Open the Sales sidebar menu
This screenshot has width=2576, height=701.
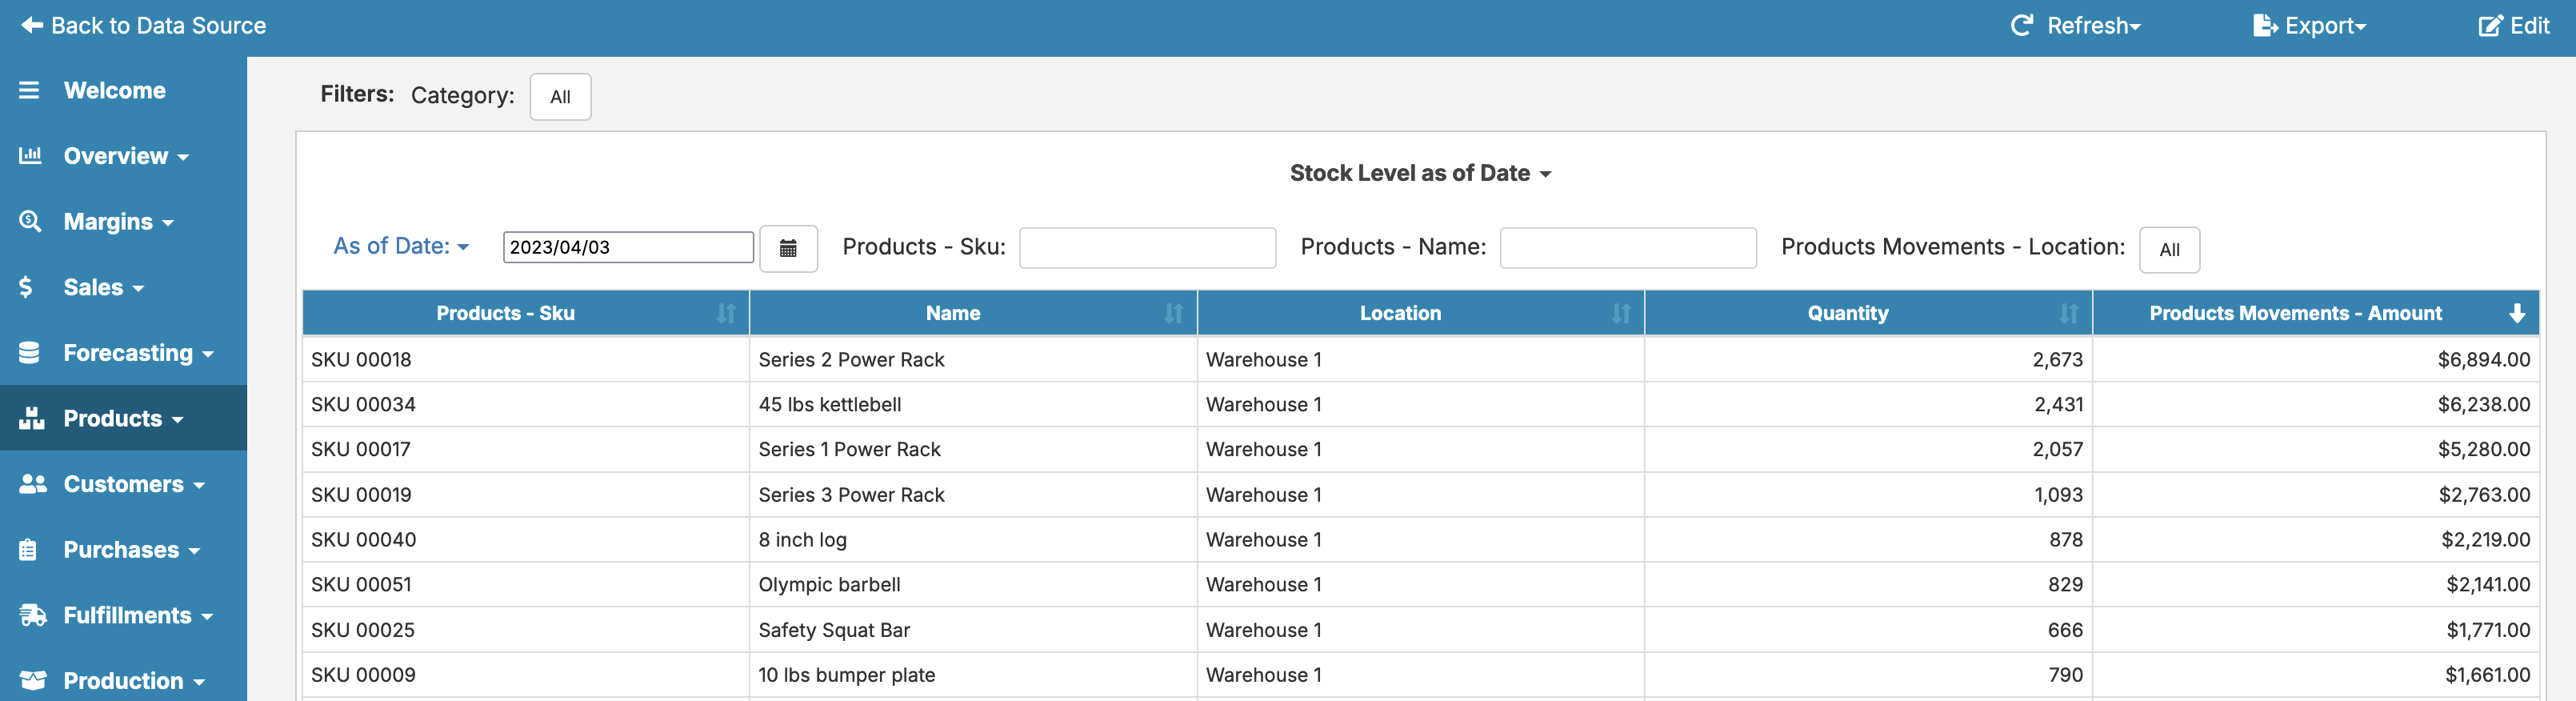point(103,287)
